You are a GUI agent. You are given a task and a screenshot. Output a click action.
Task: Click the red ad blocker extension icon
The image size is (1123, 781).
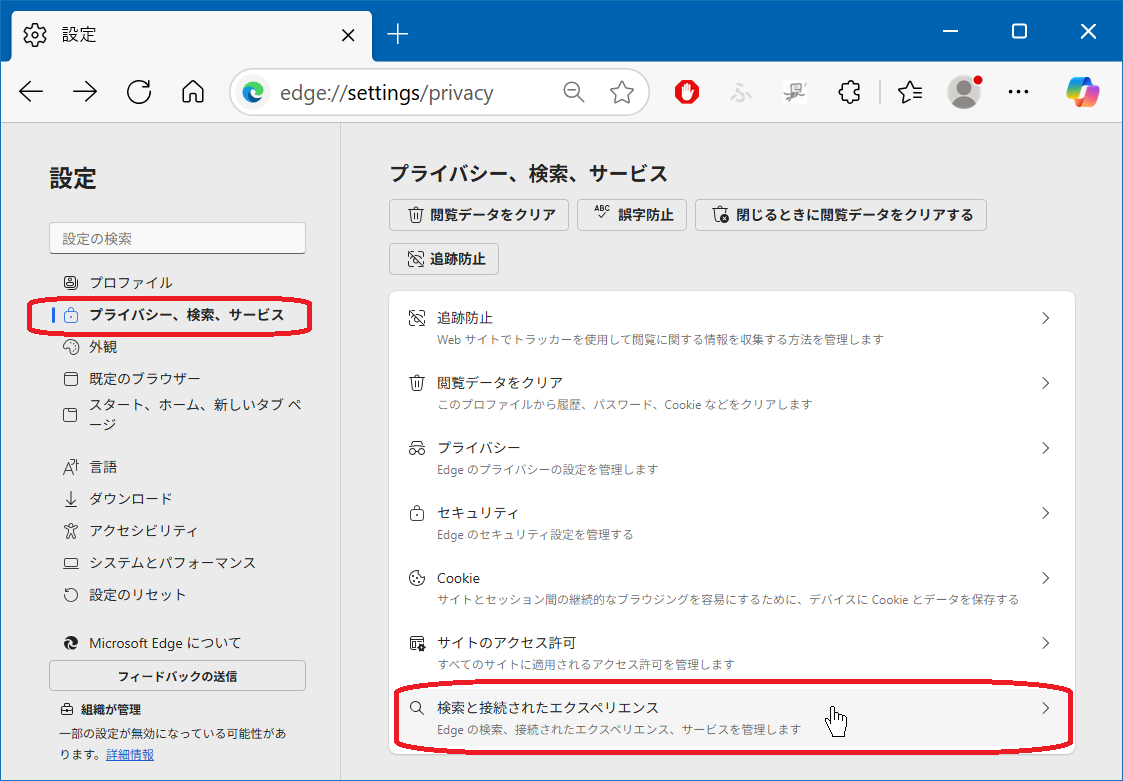686,93
